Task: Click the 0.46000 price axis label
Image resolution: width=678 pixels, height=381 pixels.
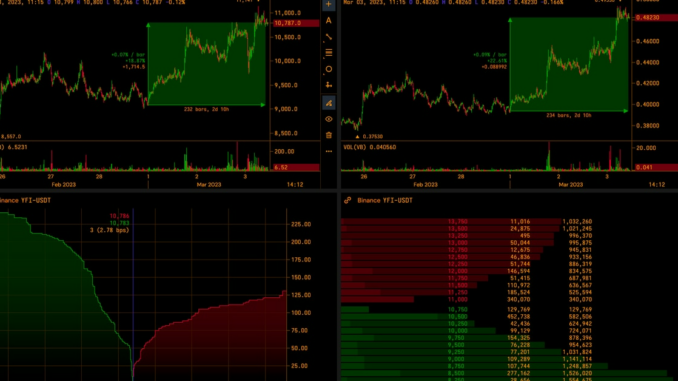Action: [x=648, y=41]
